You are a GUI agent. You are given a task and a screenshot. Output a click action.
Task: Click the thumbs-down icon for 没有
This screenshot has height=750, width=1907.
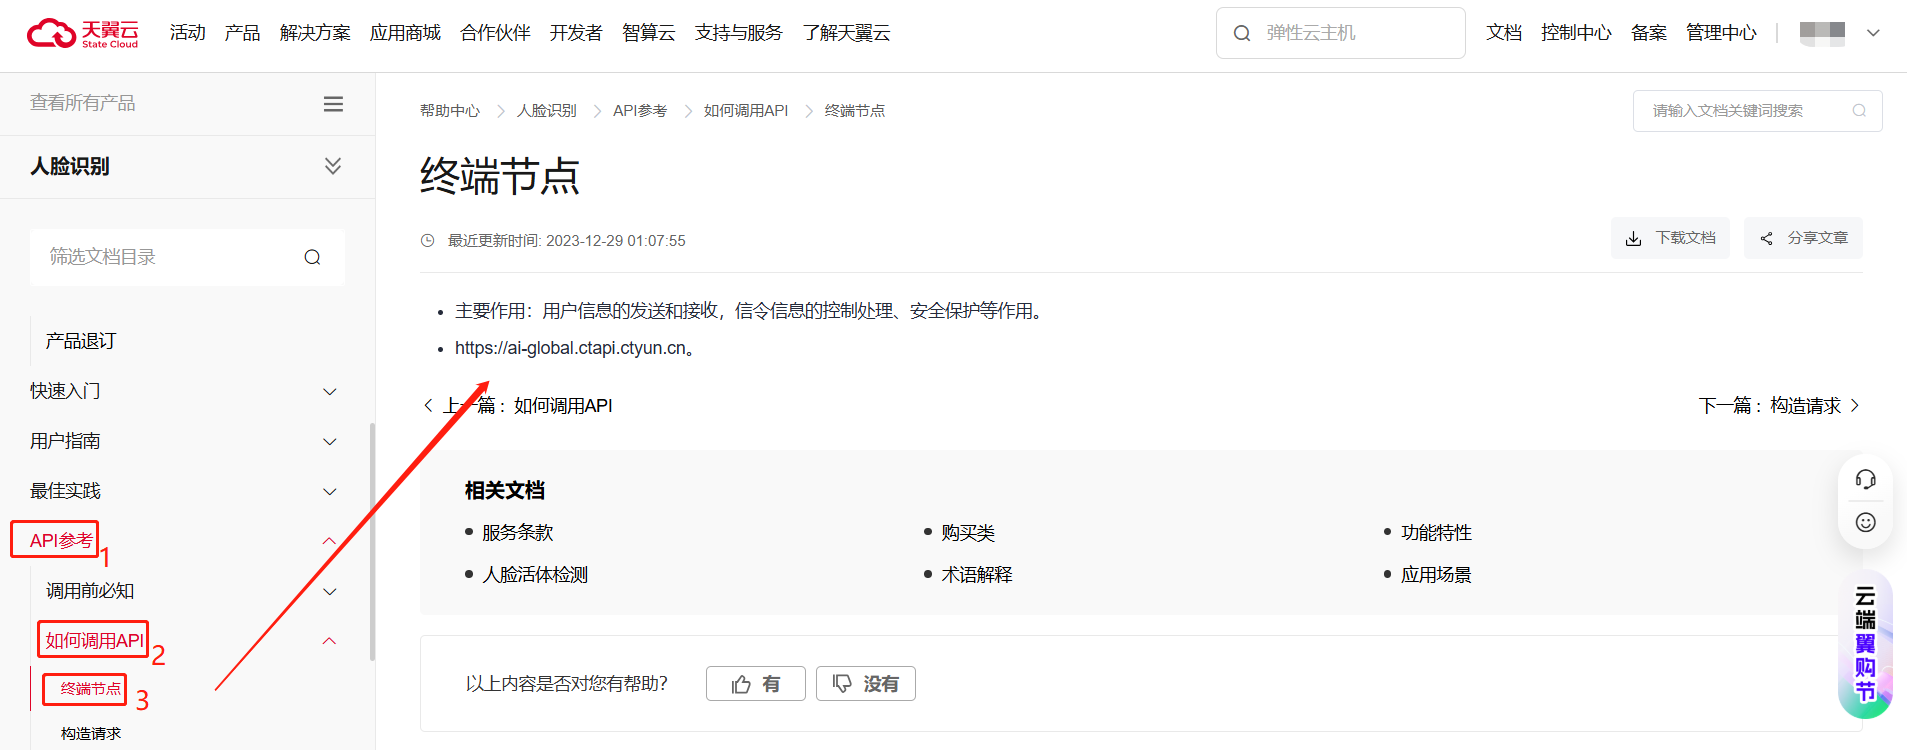click(x=842, y=684)
